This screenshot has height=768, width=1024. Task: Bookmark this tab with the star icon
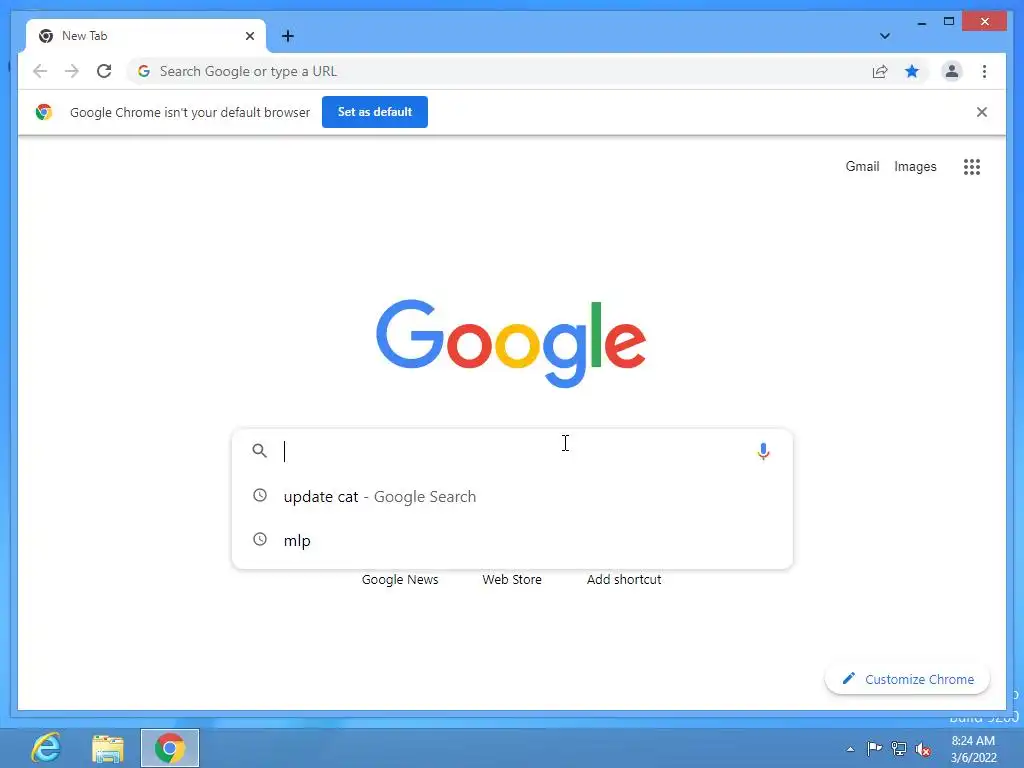click(912, 71)
